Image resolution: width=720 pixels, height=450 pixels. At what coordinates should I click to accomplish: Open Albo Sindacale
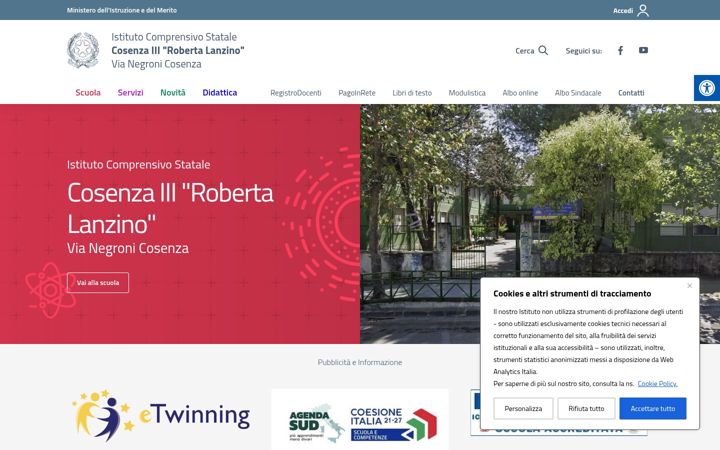[578, 93]
